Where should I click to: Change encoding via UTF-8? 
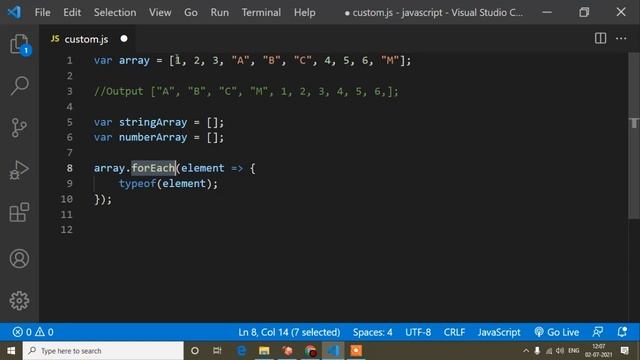(418, 332)
